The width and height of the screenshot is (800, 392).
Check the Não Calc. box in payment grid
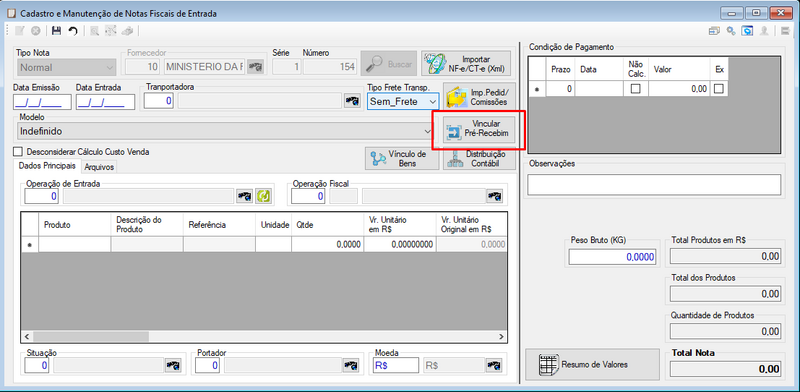[x=635, y=89]
